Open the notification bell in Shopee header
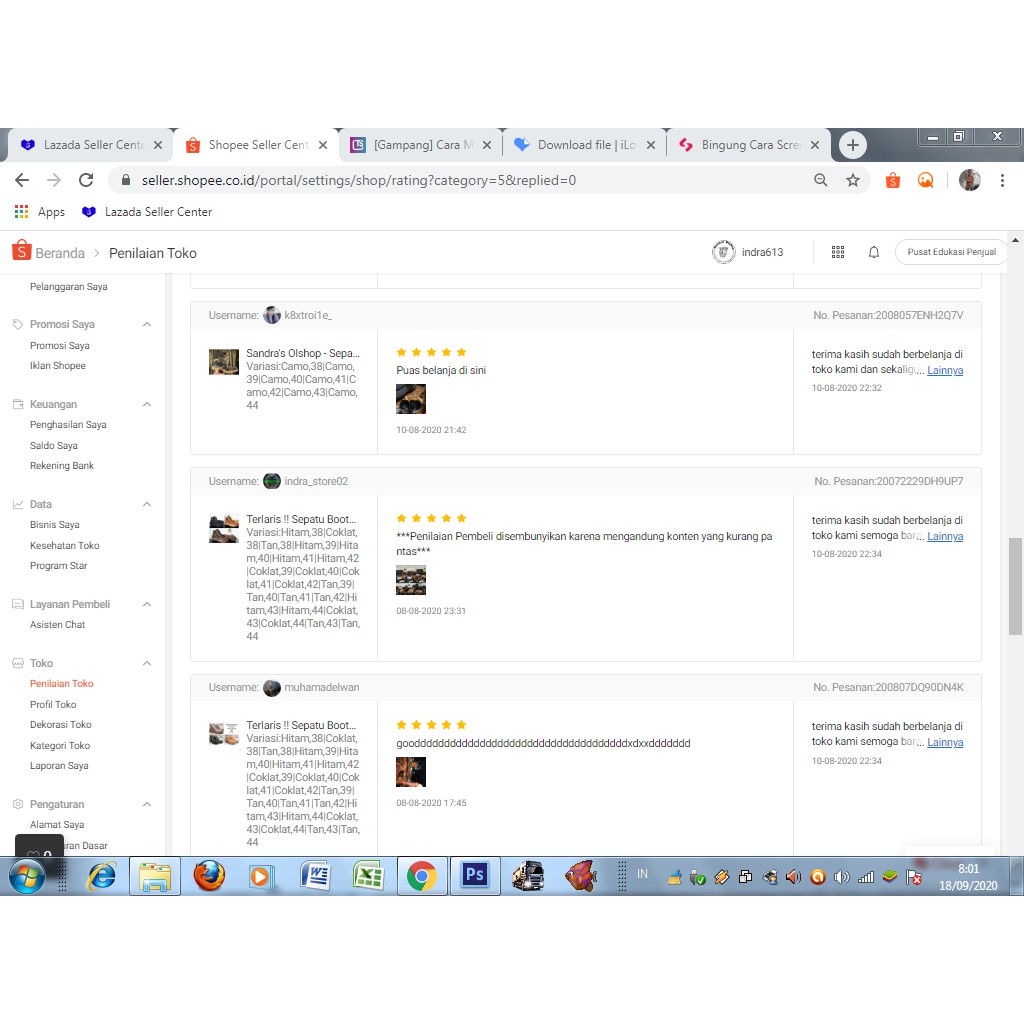 point(873,252)
